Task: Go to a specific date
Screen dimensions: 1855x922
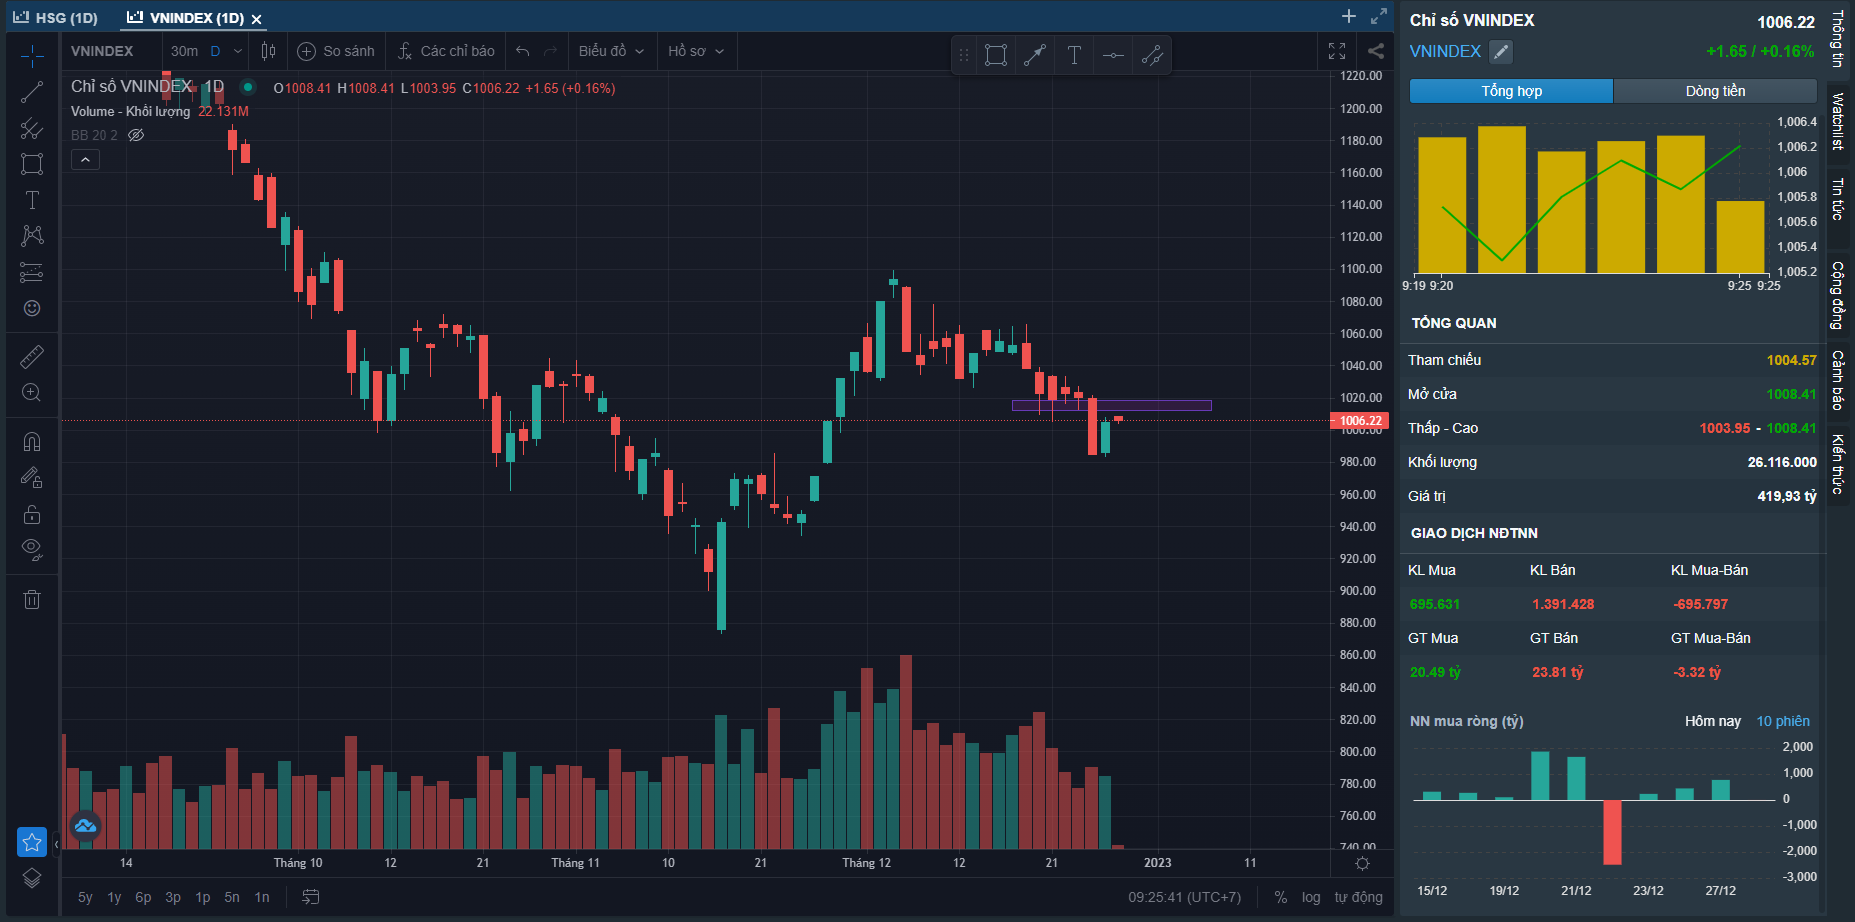Action: pos(311,897)
